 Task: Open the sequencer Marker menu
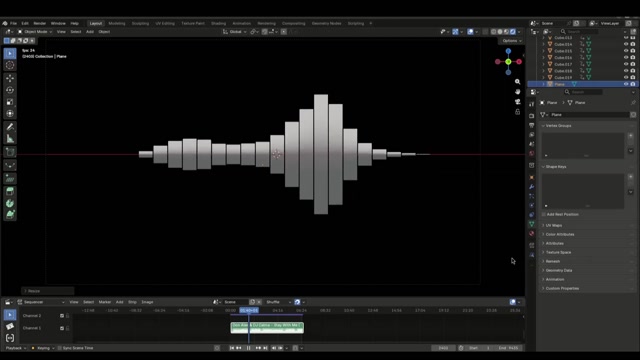104,302
